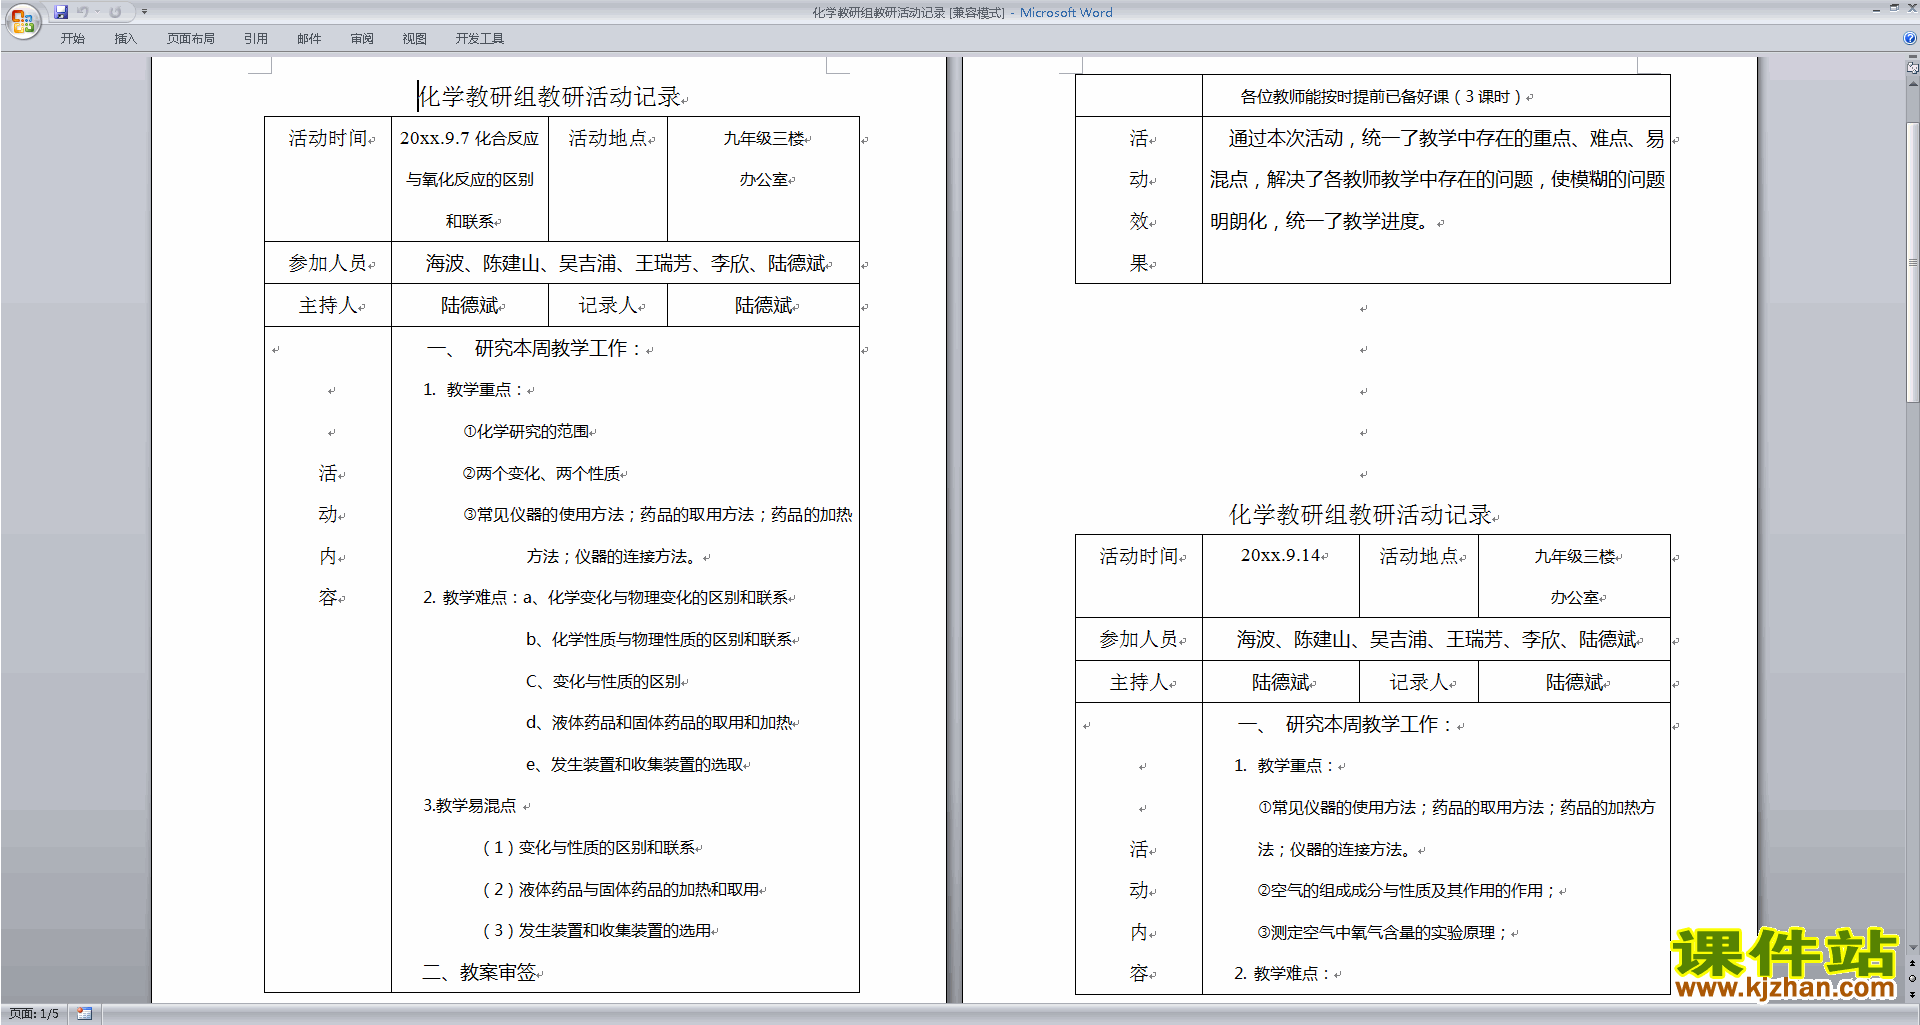
Task: Click the Undo arrow icon
Action: [83, 12]
